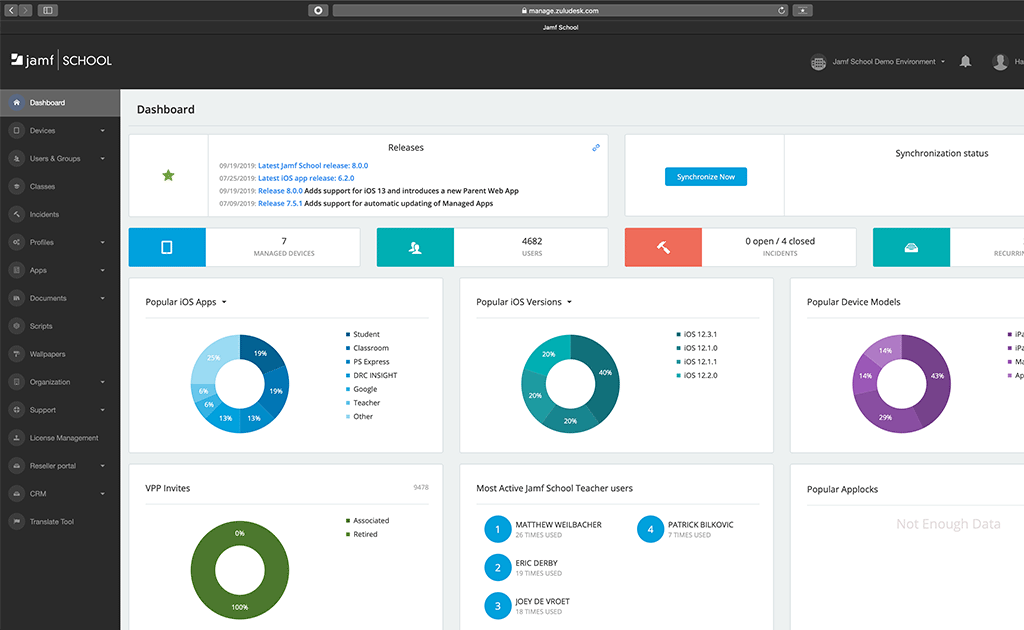Expand the Documents sidebar menu arrow
Viewport: 1024px width, 630px height.
tap(103, 298)
